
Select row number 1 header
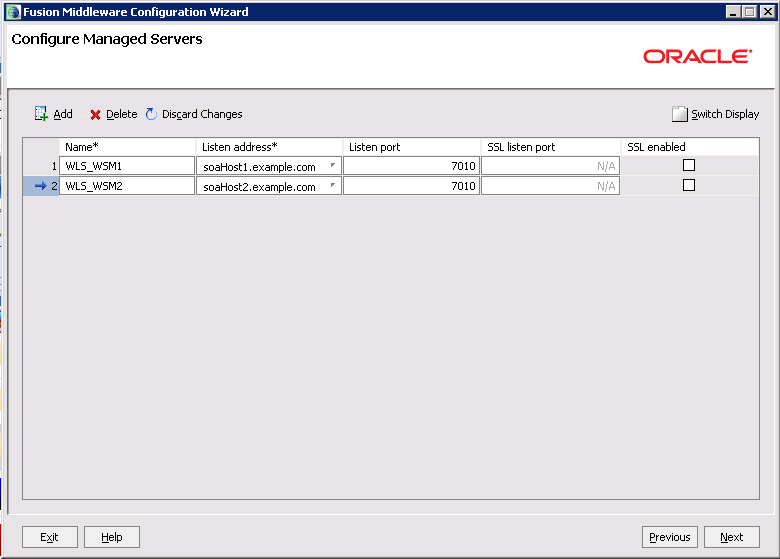(x=41, y=166)
